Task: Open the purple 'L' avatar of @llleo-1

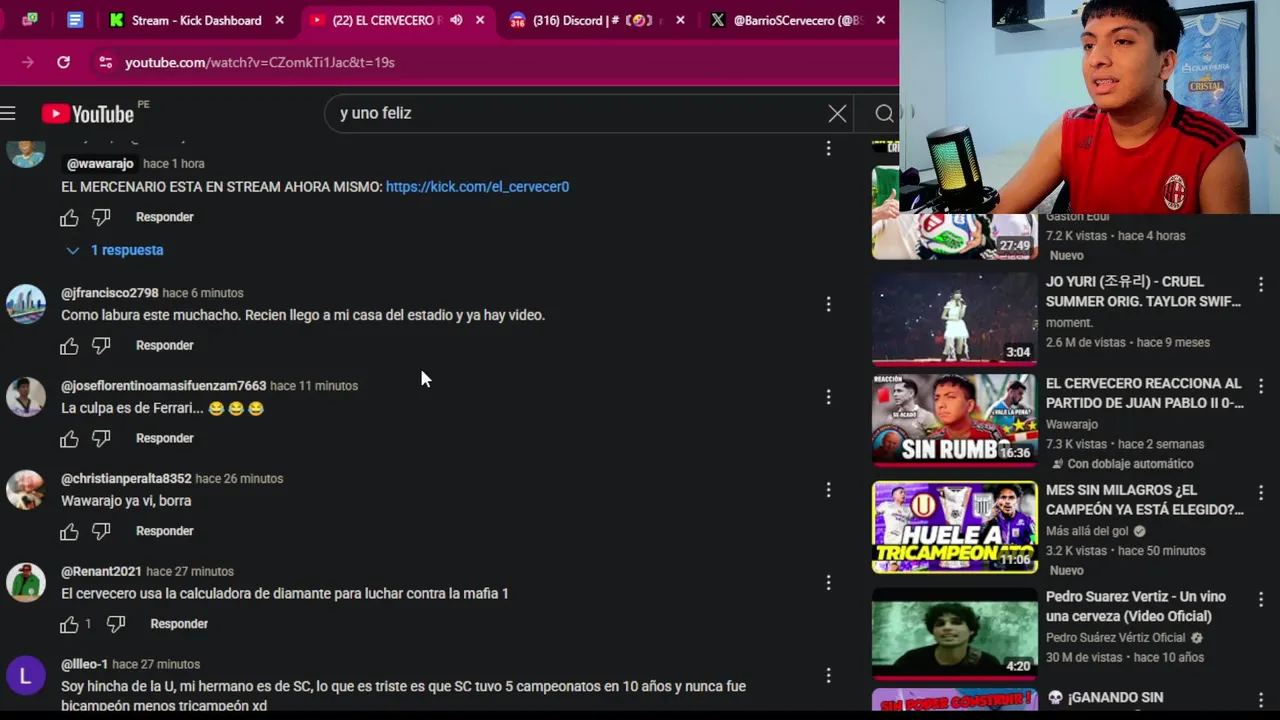Action: click(26, 675)
